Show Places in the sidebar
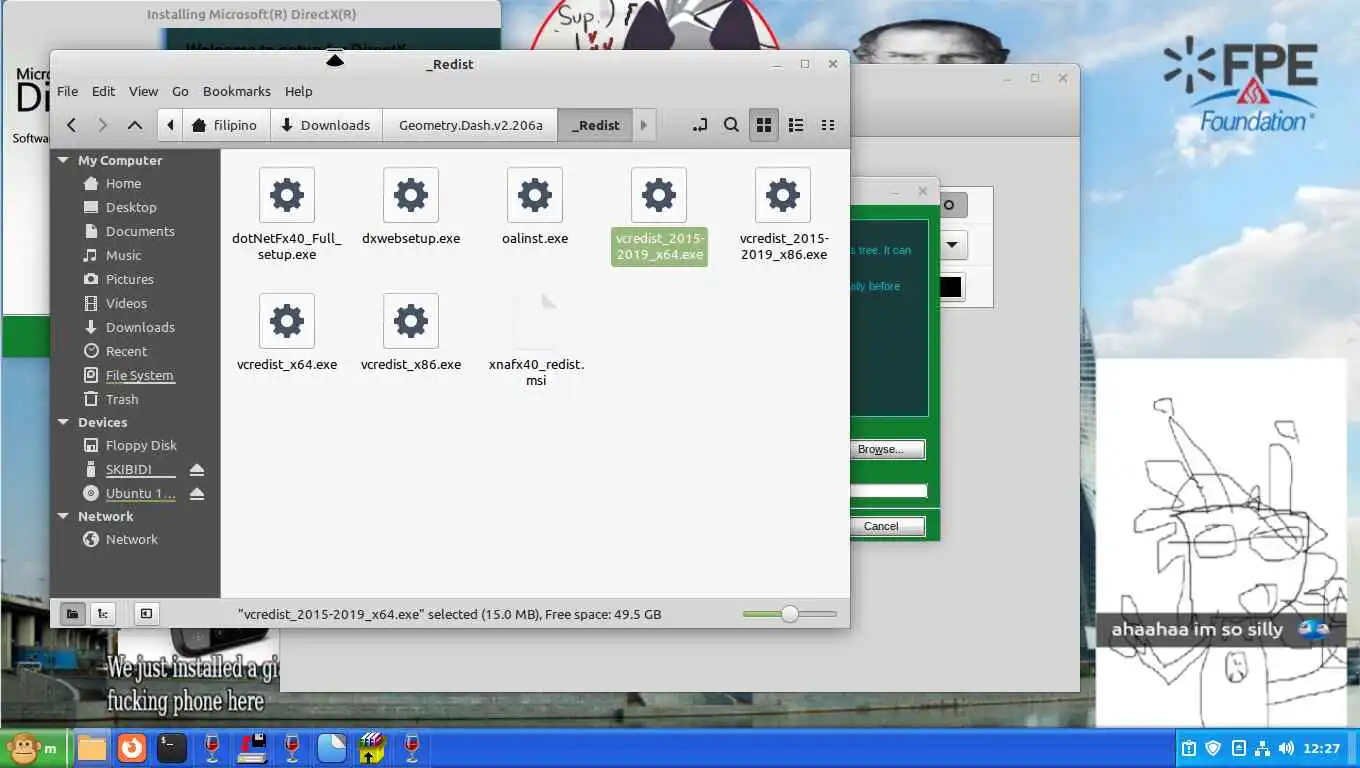Screen dimensions: 1360x768 pyautogui.click(x=72, y=614)
